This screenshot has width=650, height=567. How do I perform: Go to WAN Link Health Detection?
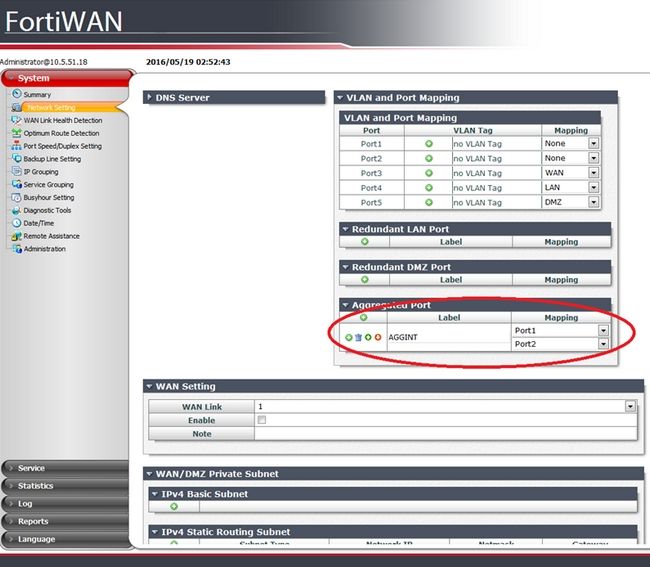pyautogui.click(x=63, y=120)
